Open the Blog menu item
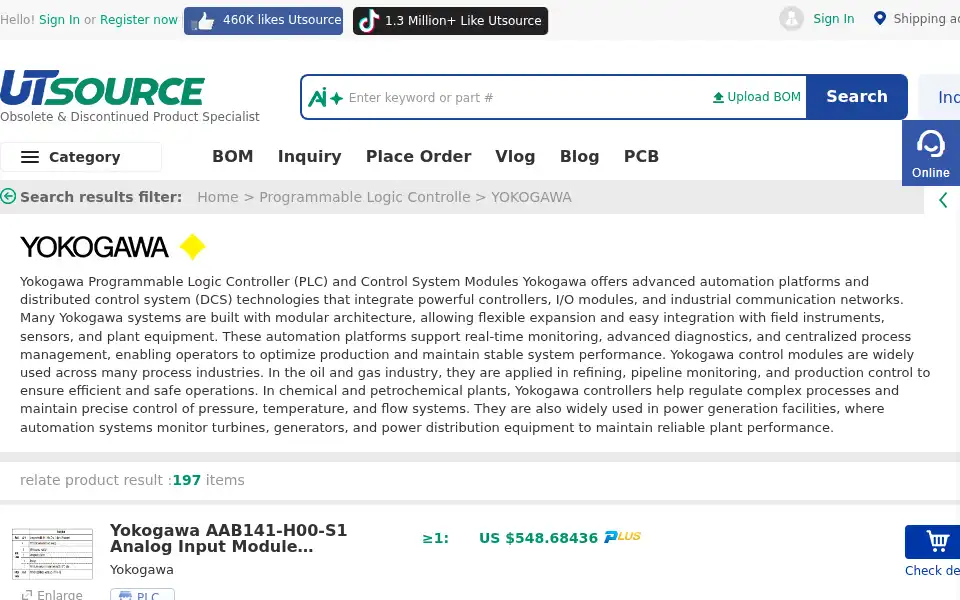This screenshot has height=600, width=960. point(579,157)
